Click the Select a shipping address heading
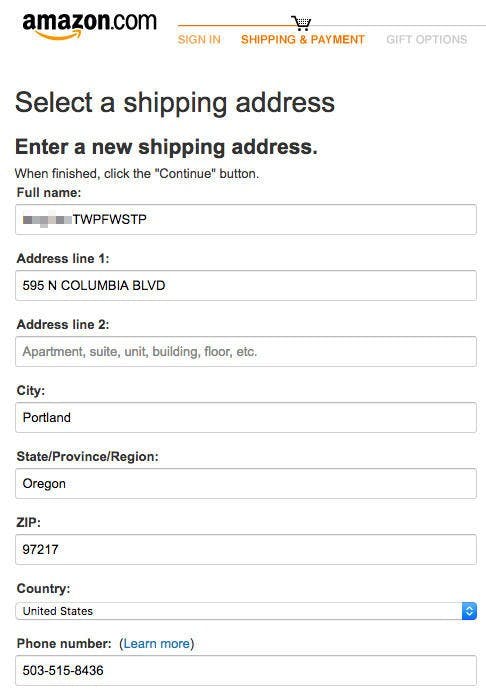The width and height of the screenshot is (486, 698). pyautogui.click(x=174, y=103)
